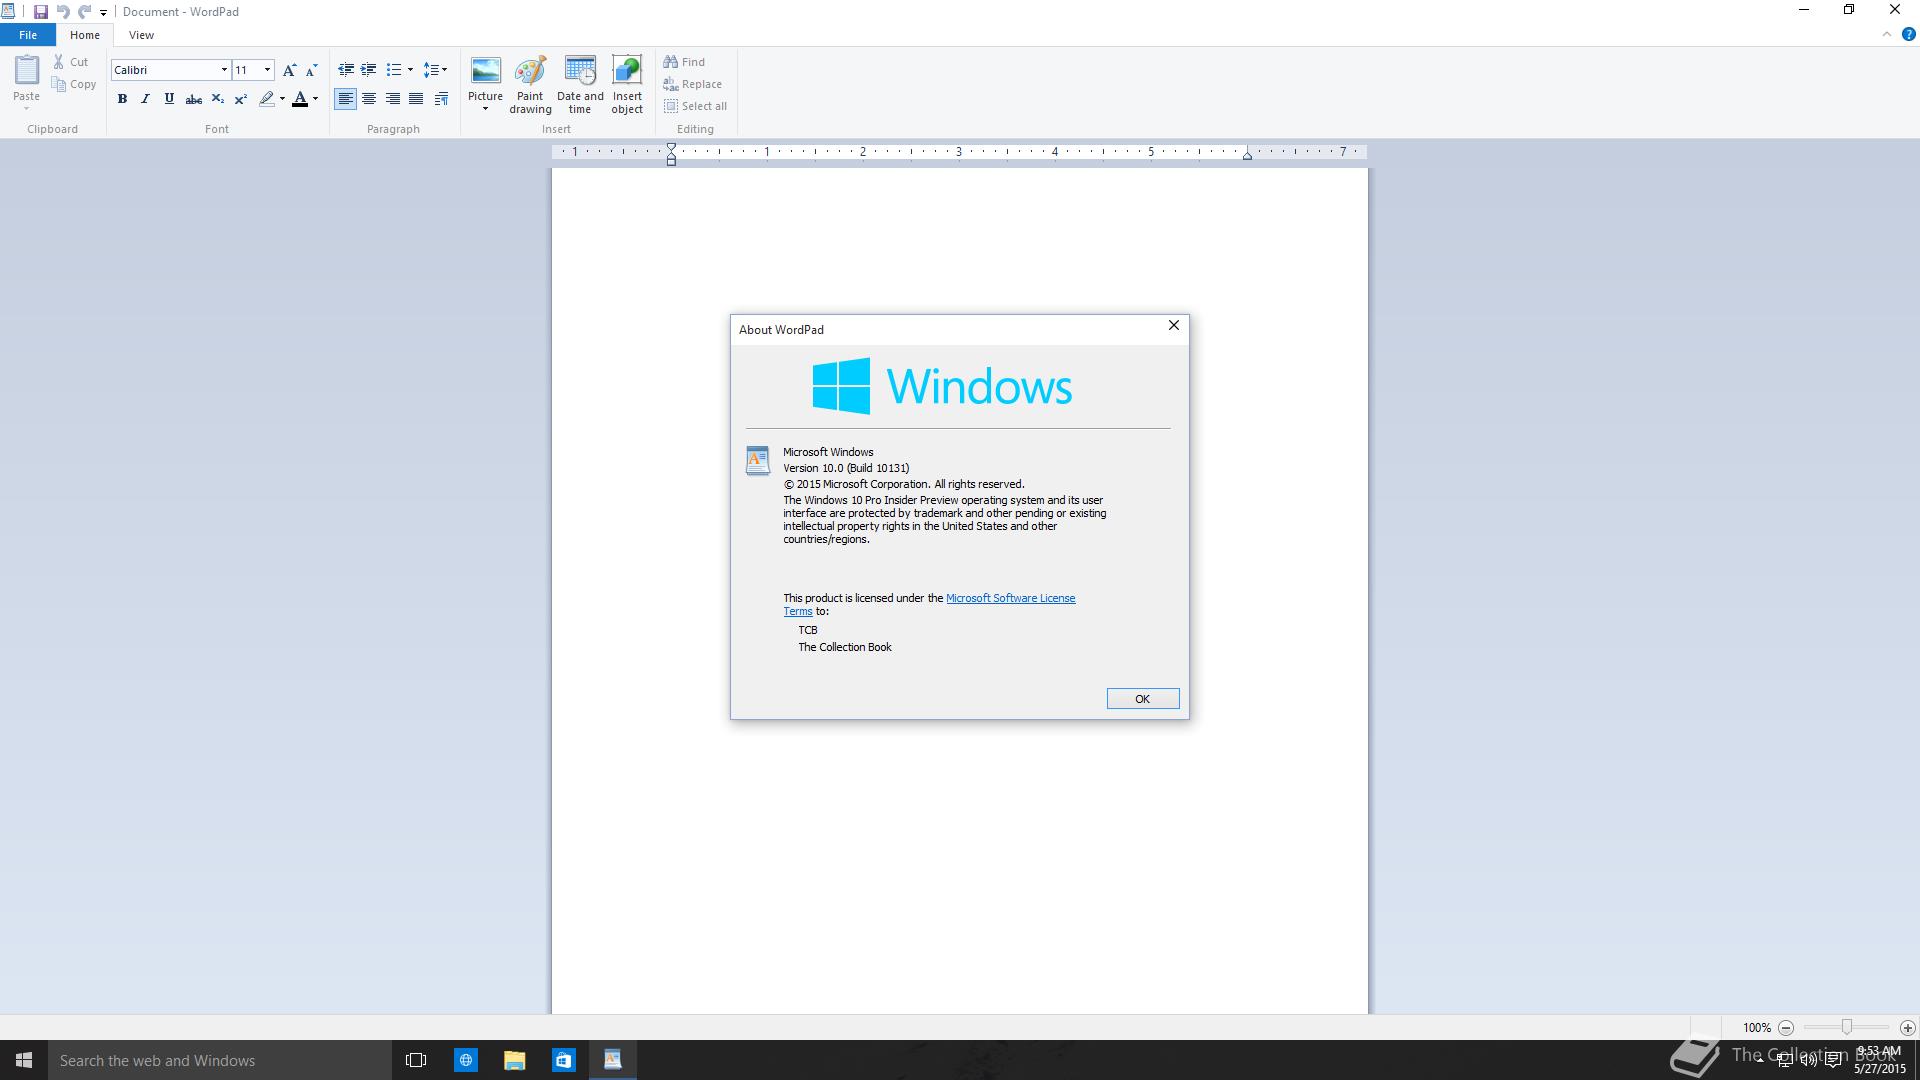
Task: Click the Decrease indent icon
Action: (x=346, y=70)
